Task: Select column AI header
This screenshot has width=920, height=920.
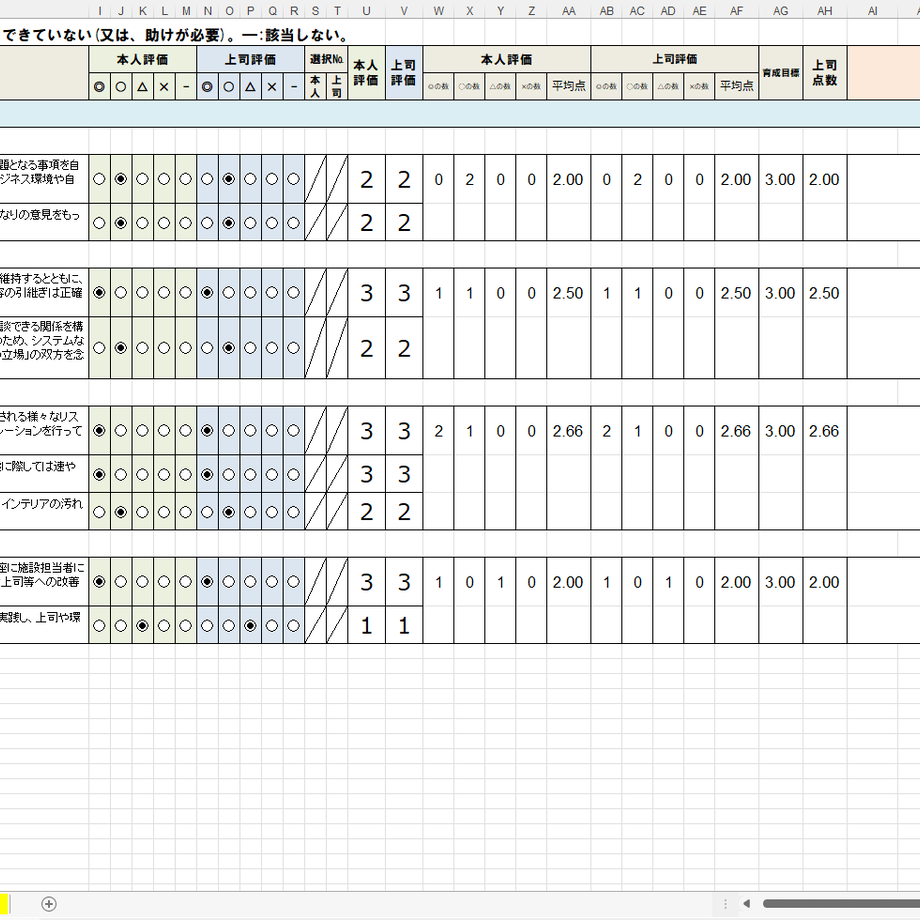Action: point(872,11)
